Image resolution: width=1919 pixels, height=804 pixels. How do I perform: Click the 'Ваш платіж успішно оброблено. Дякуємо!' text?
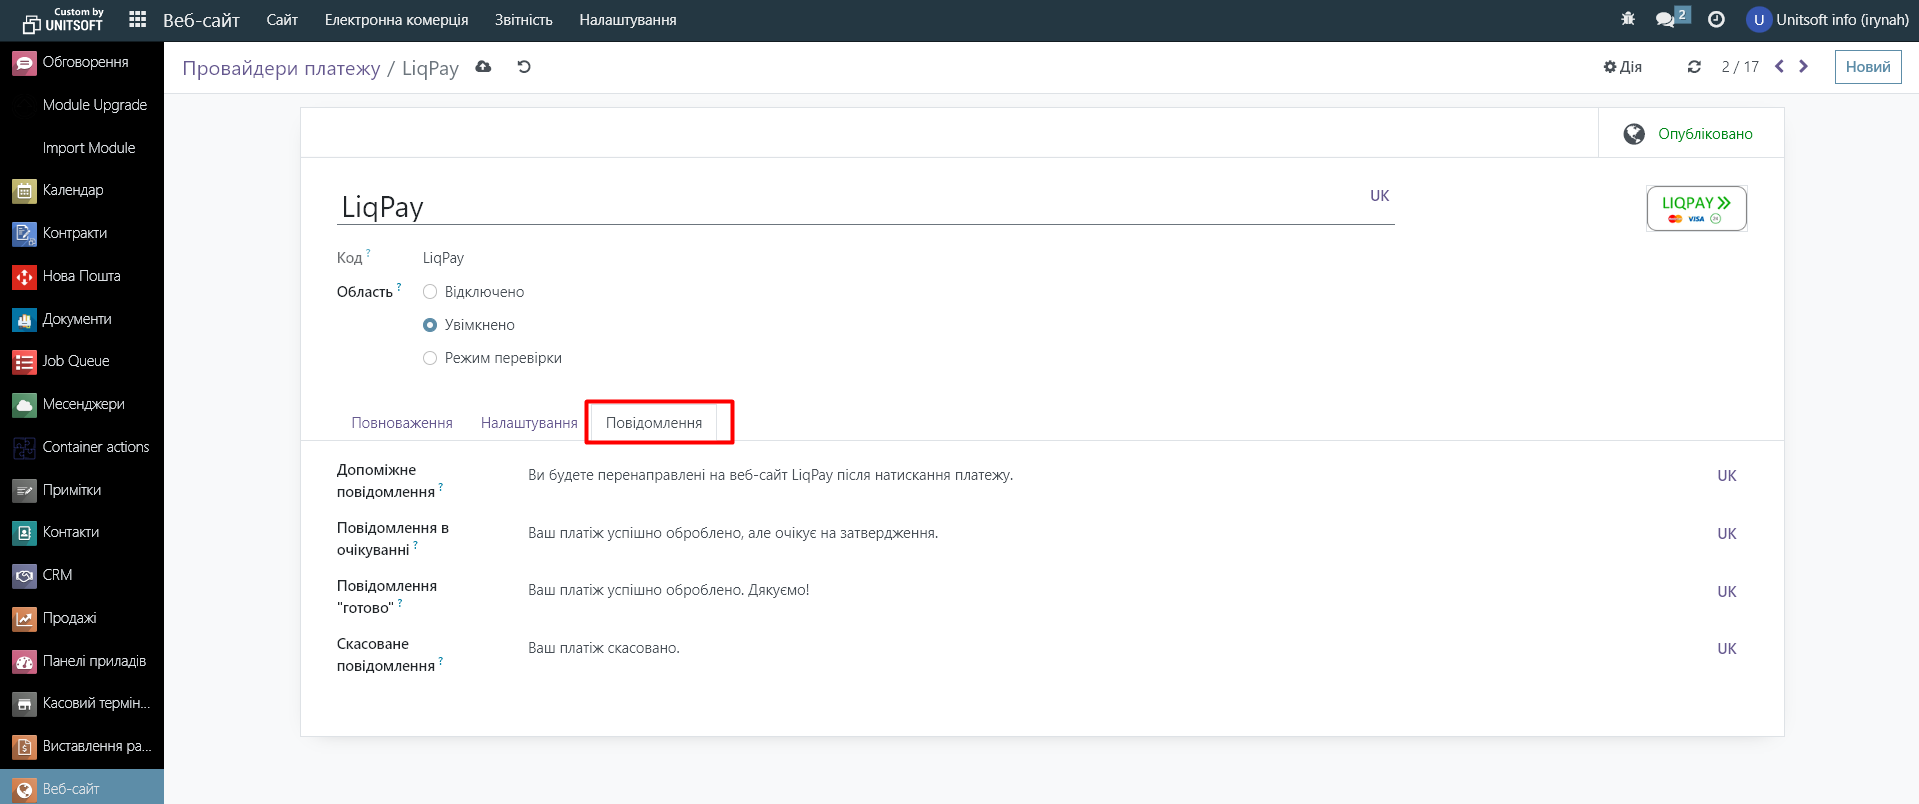point(669,590)
